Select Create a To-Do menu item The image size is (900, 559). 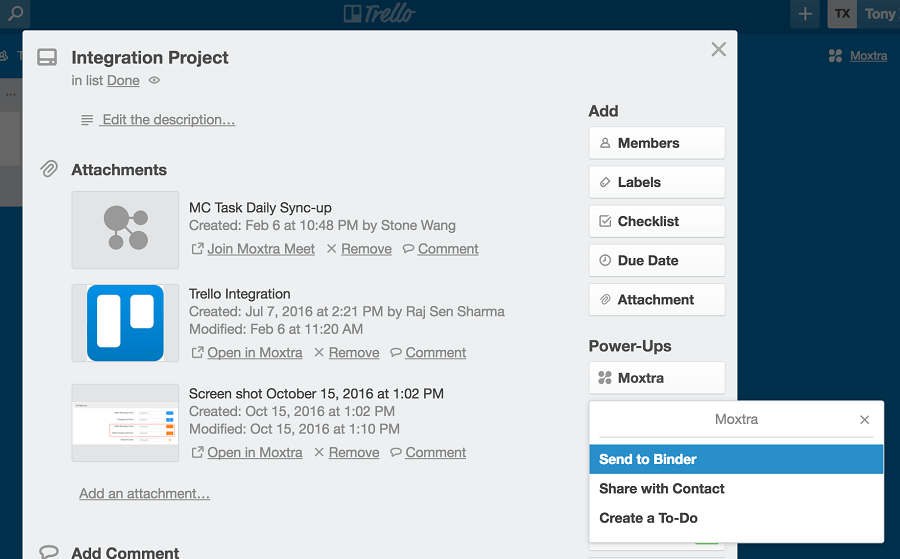click(x=736, y=518)
